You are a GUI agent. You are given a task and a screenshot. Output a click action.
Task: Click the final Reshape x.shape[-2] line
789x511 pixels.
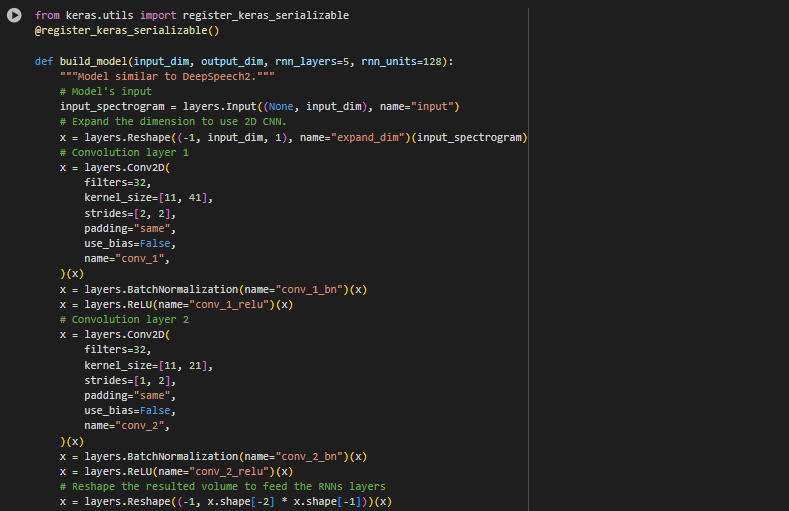tap(225, 501)
